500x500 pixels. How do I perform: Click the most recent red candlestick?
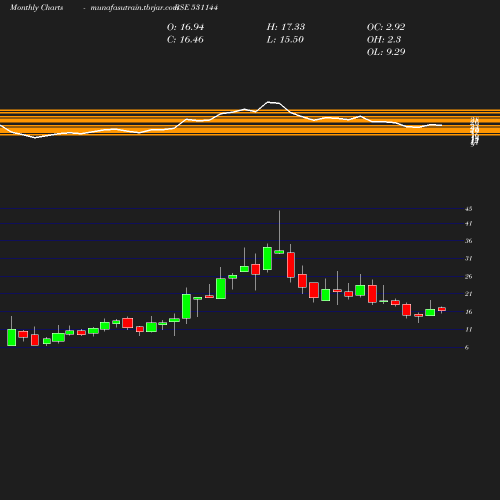(442, 309)
